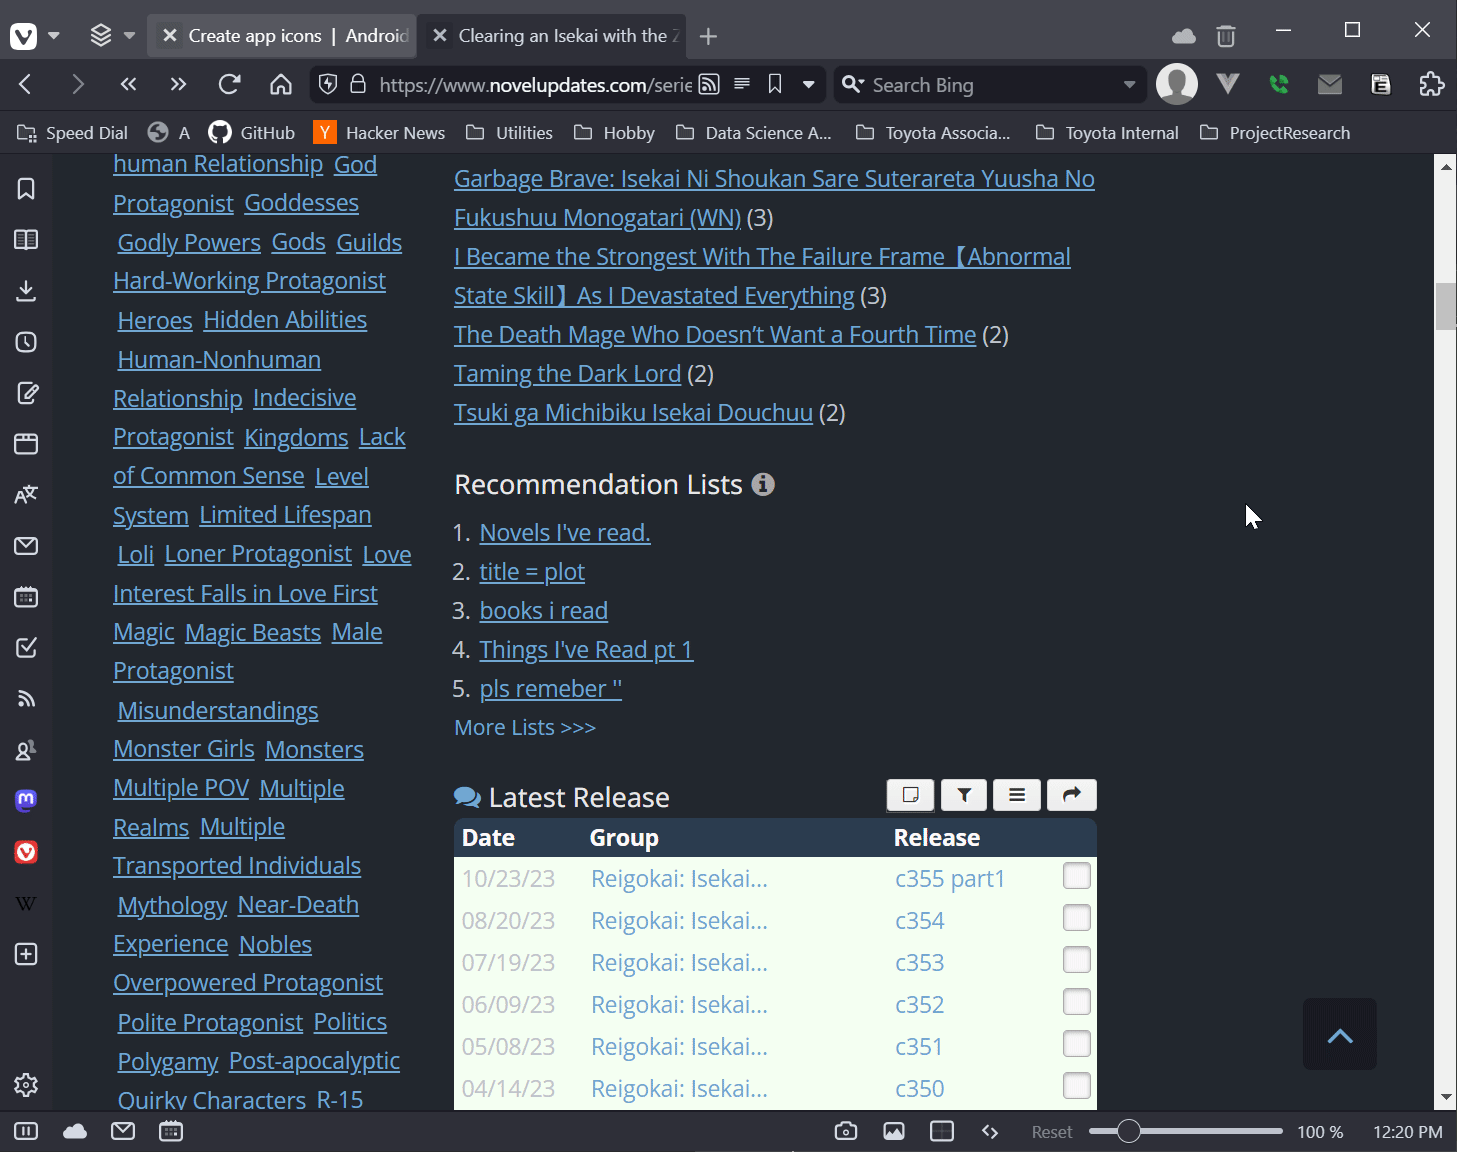
Task: Open the Wikipedia panel in sidebar
Action: point(26,903)
